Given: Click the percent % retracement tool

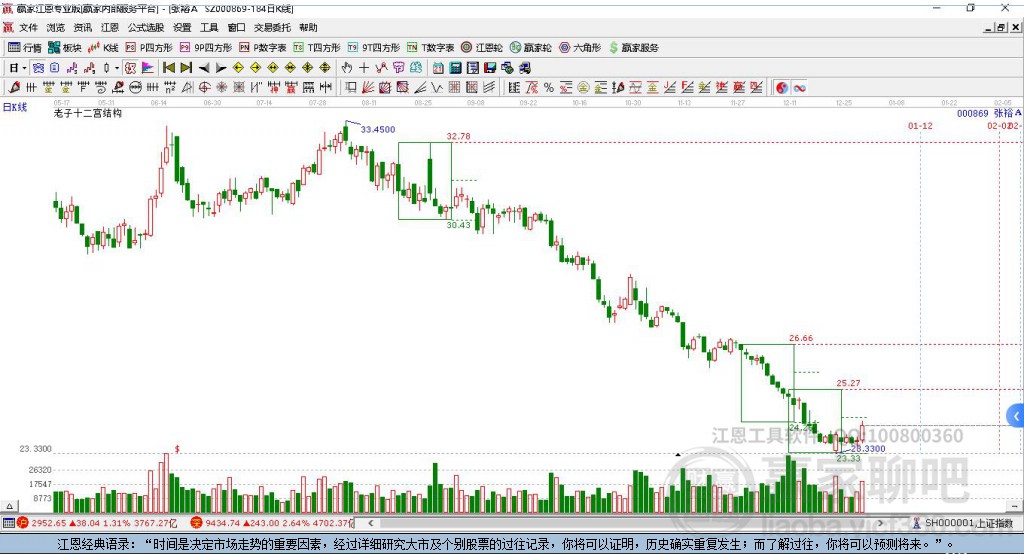Looking at the screenshot, I should click(549, 88).
